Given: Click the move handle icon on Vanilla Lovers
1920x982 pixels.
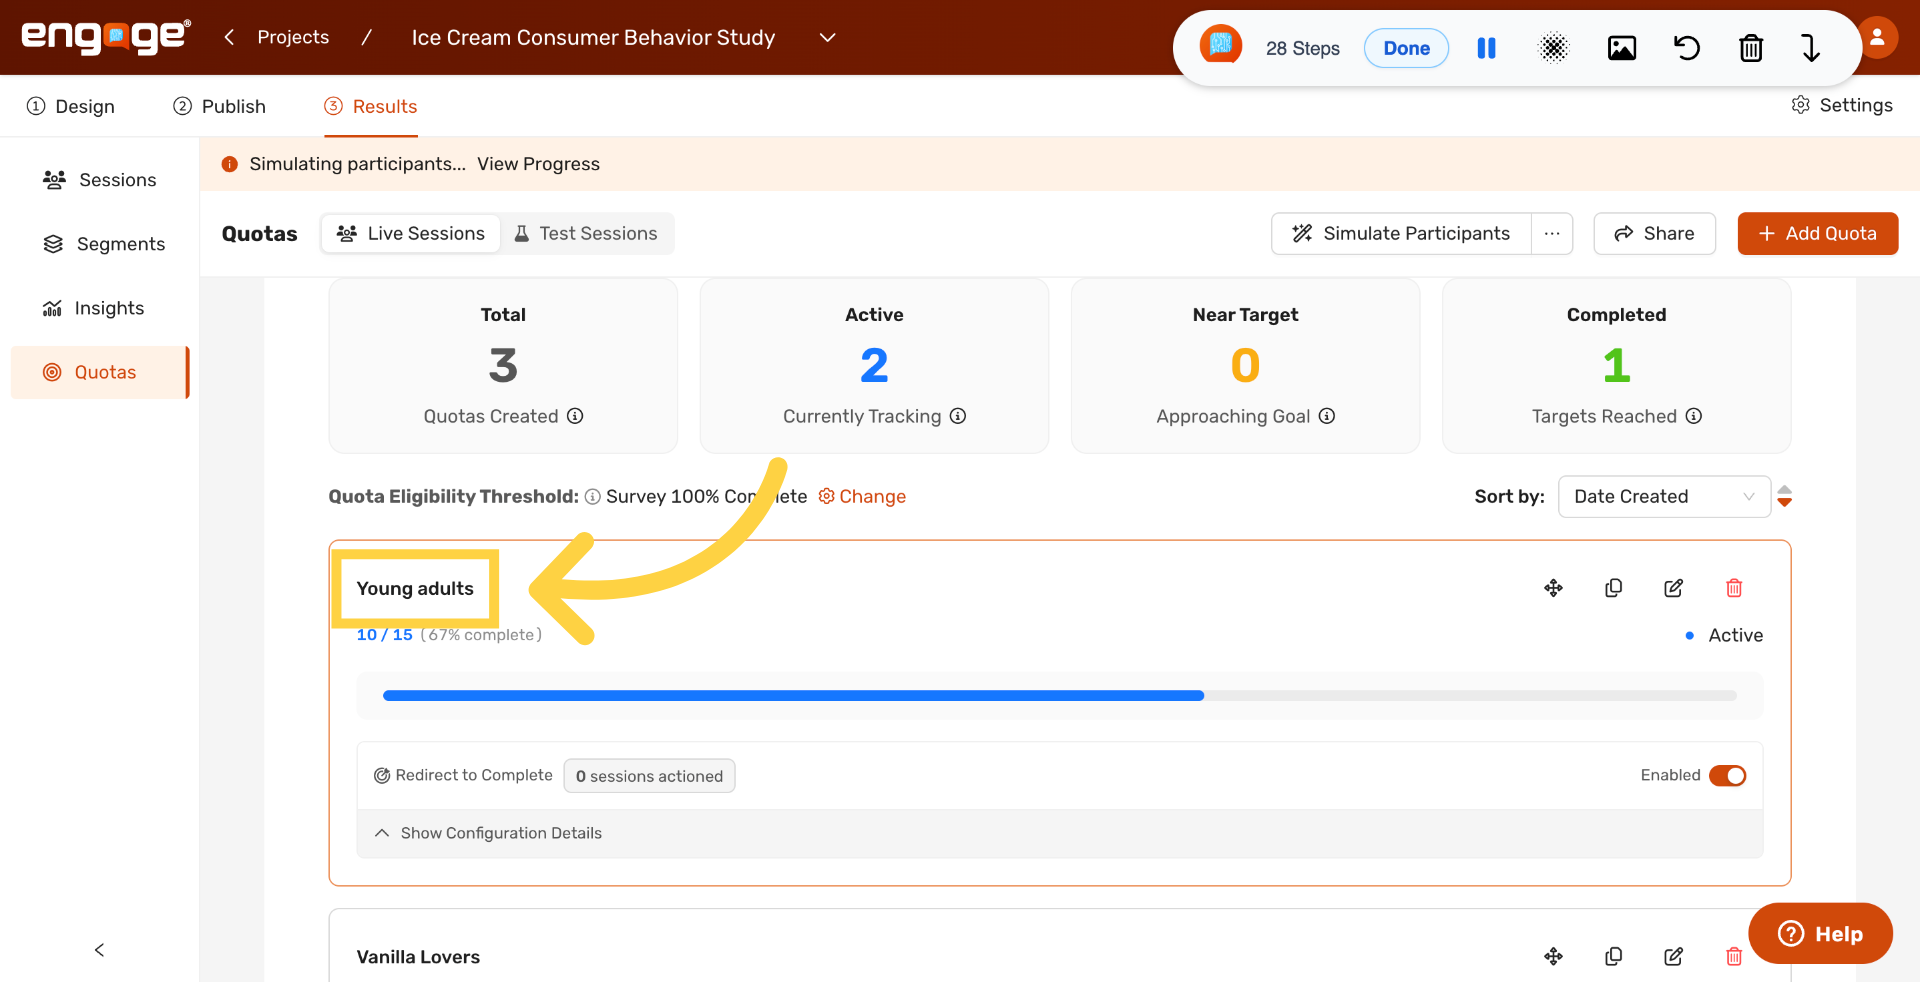Looking at the screenshot, I should pyautogui.click(x=1553, y=957).
